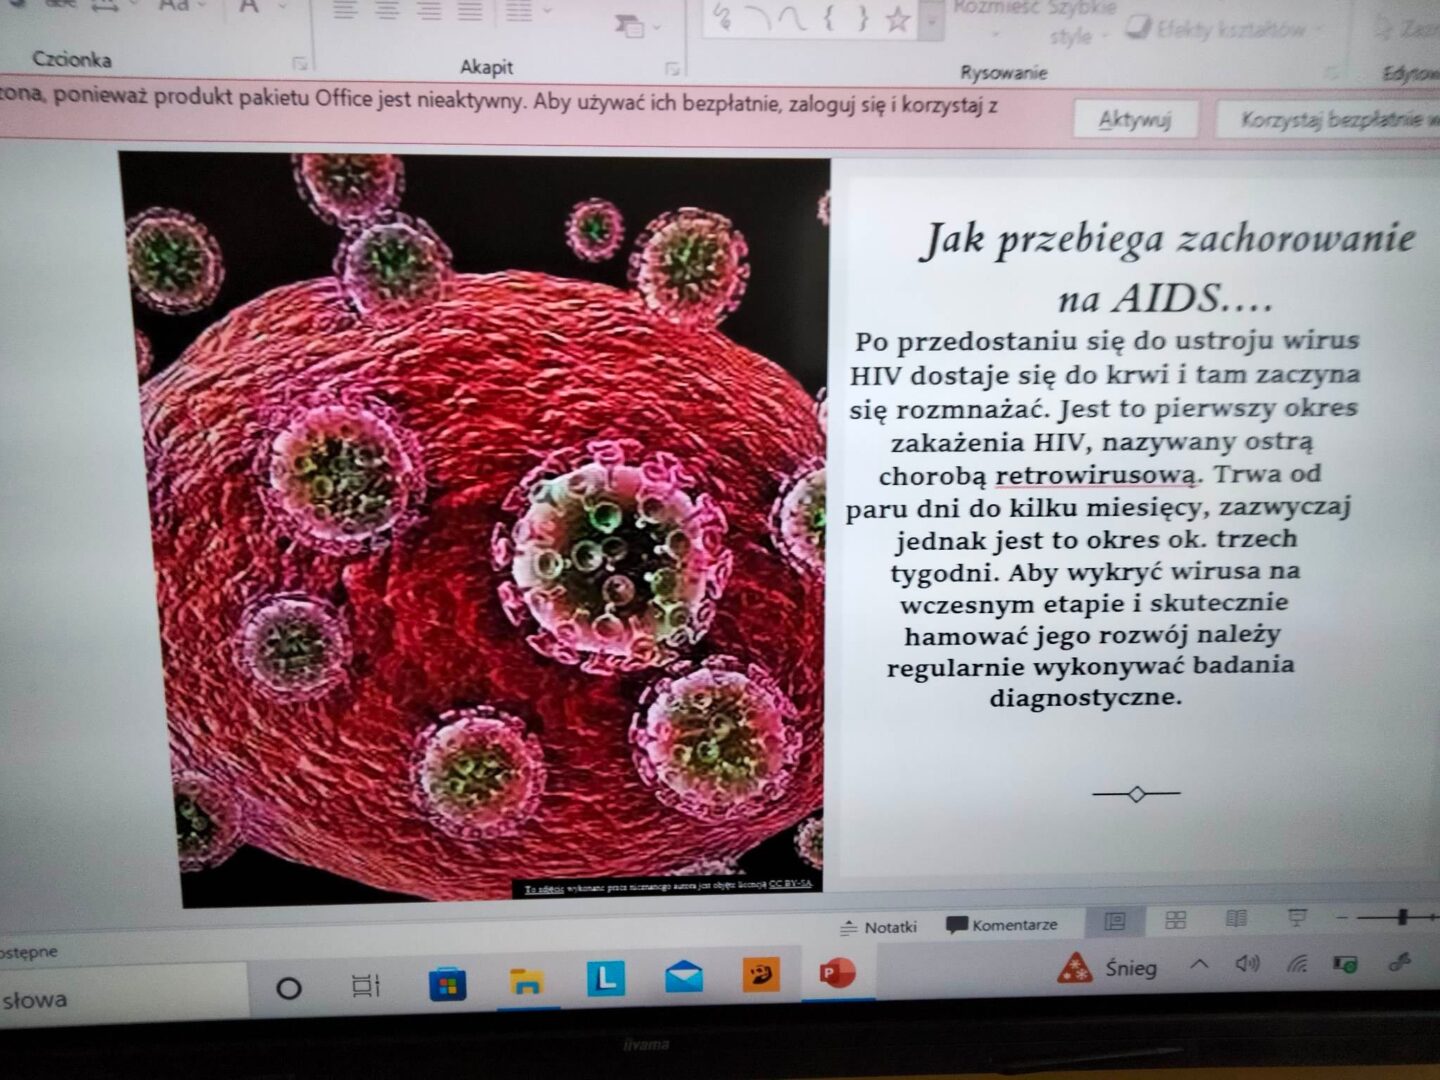This screenshot has height=1080, width=1440.
Task: Open Microsoft Store from the taskbar
Action: (447, 986)
